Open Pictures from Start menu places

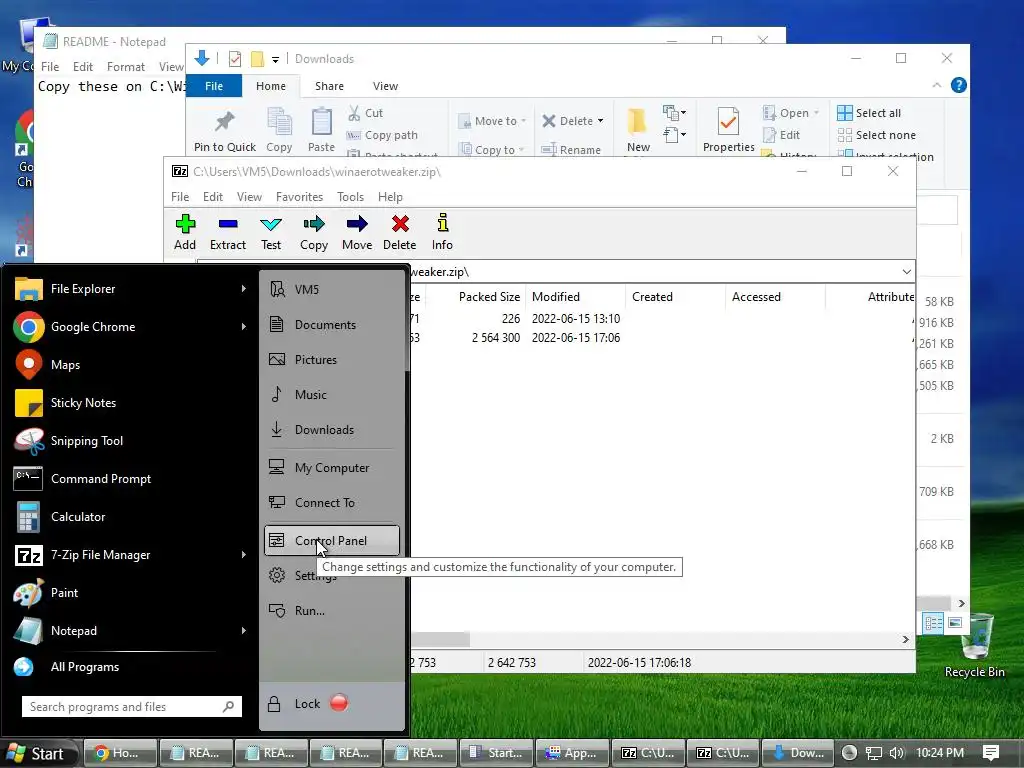[332, 359]
